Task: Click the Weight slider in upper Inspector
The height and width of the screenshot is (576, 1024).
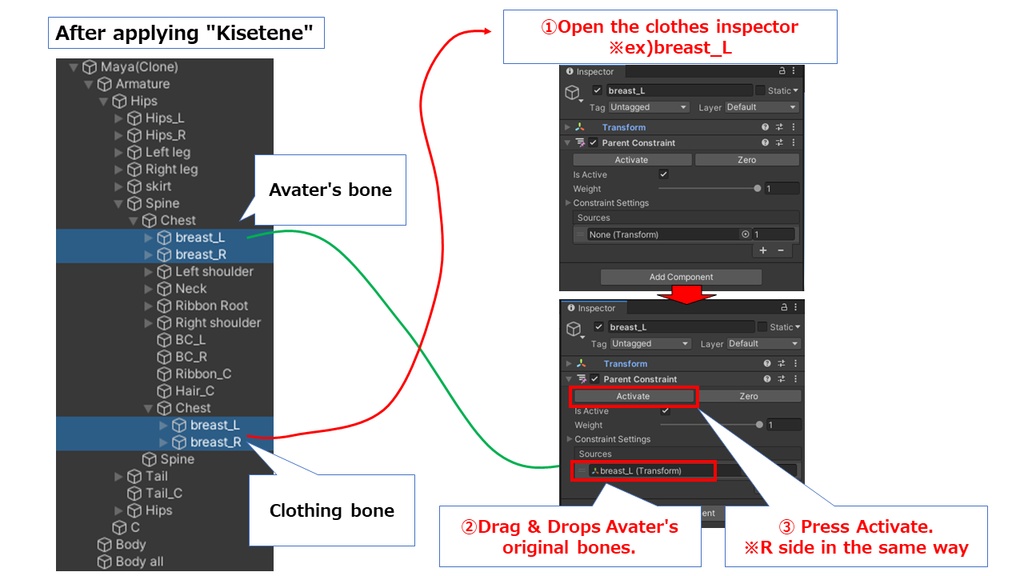Action: (x=709, y=188)
